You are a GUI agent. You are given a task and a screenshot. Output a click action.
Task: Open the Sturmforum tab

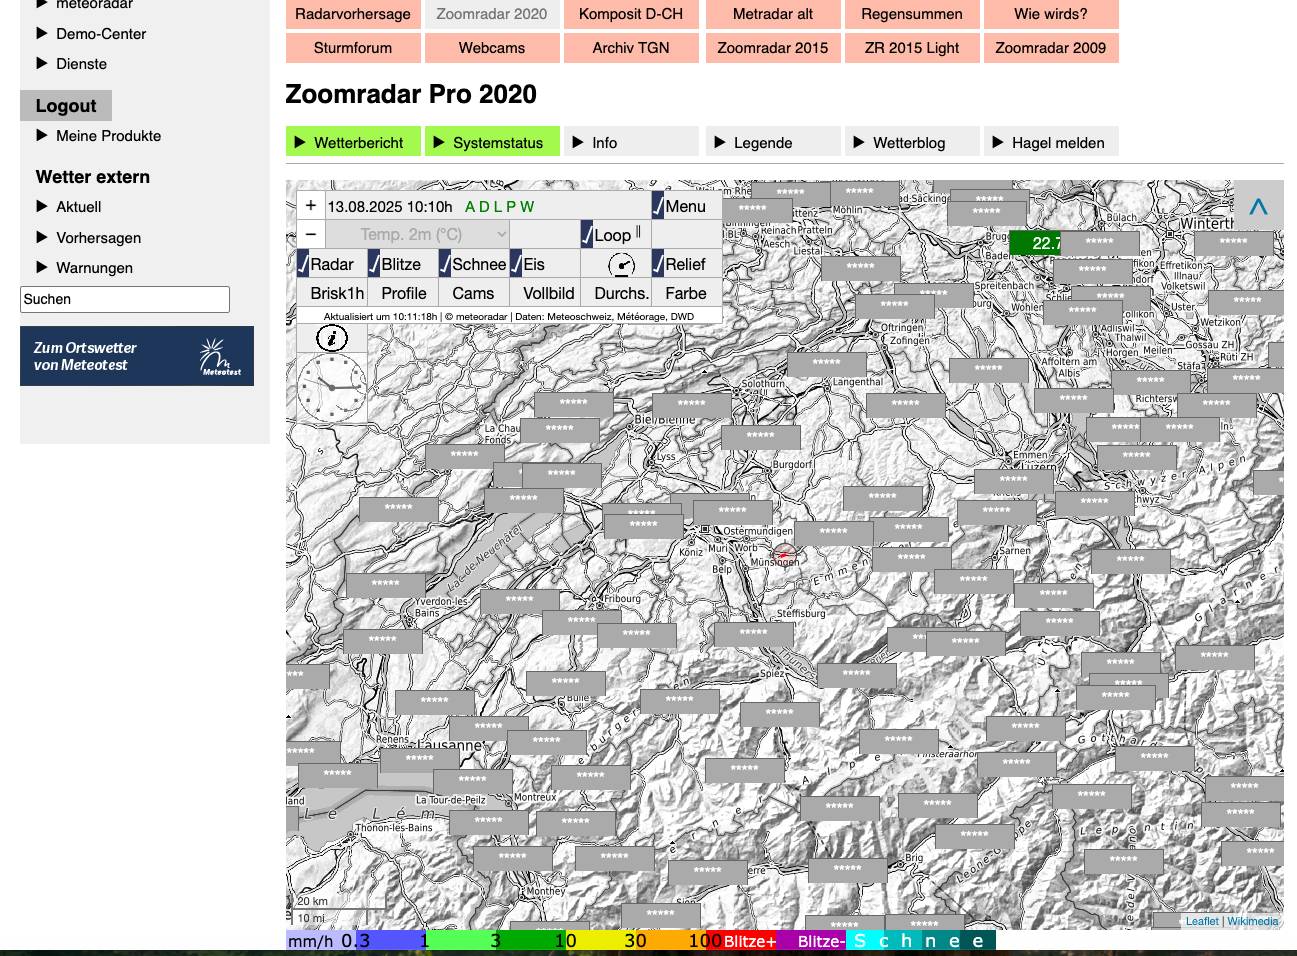coord(353,47)
